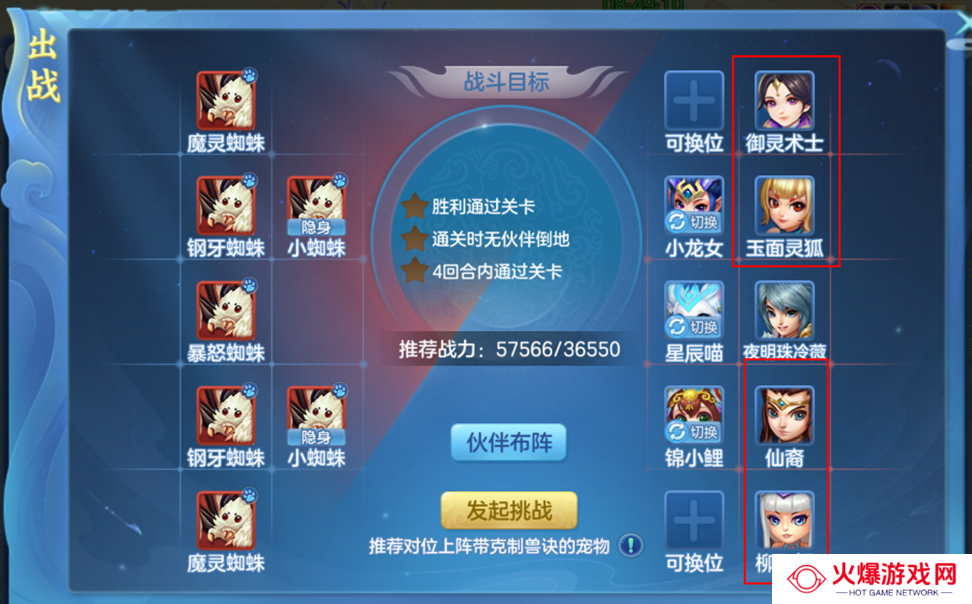Select the 玉面灵狐 partner portrait
972x604 pixels.
point(784,205)
